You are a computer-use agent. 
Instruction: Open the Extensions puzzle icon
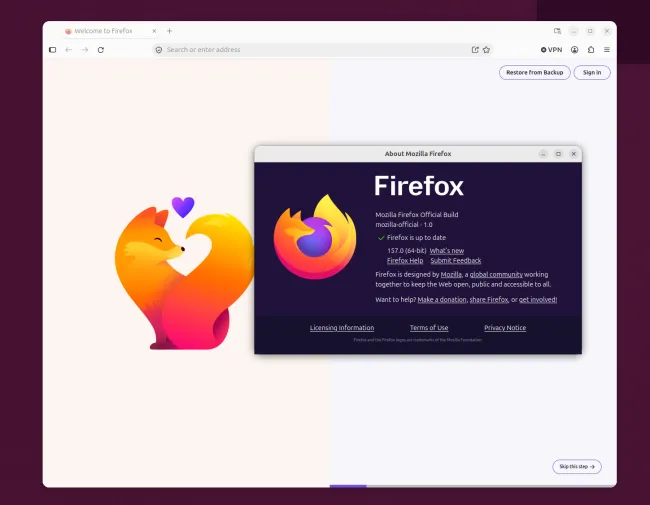point(591,50)
